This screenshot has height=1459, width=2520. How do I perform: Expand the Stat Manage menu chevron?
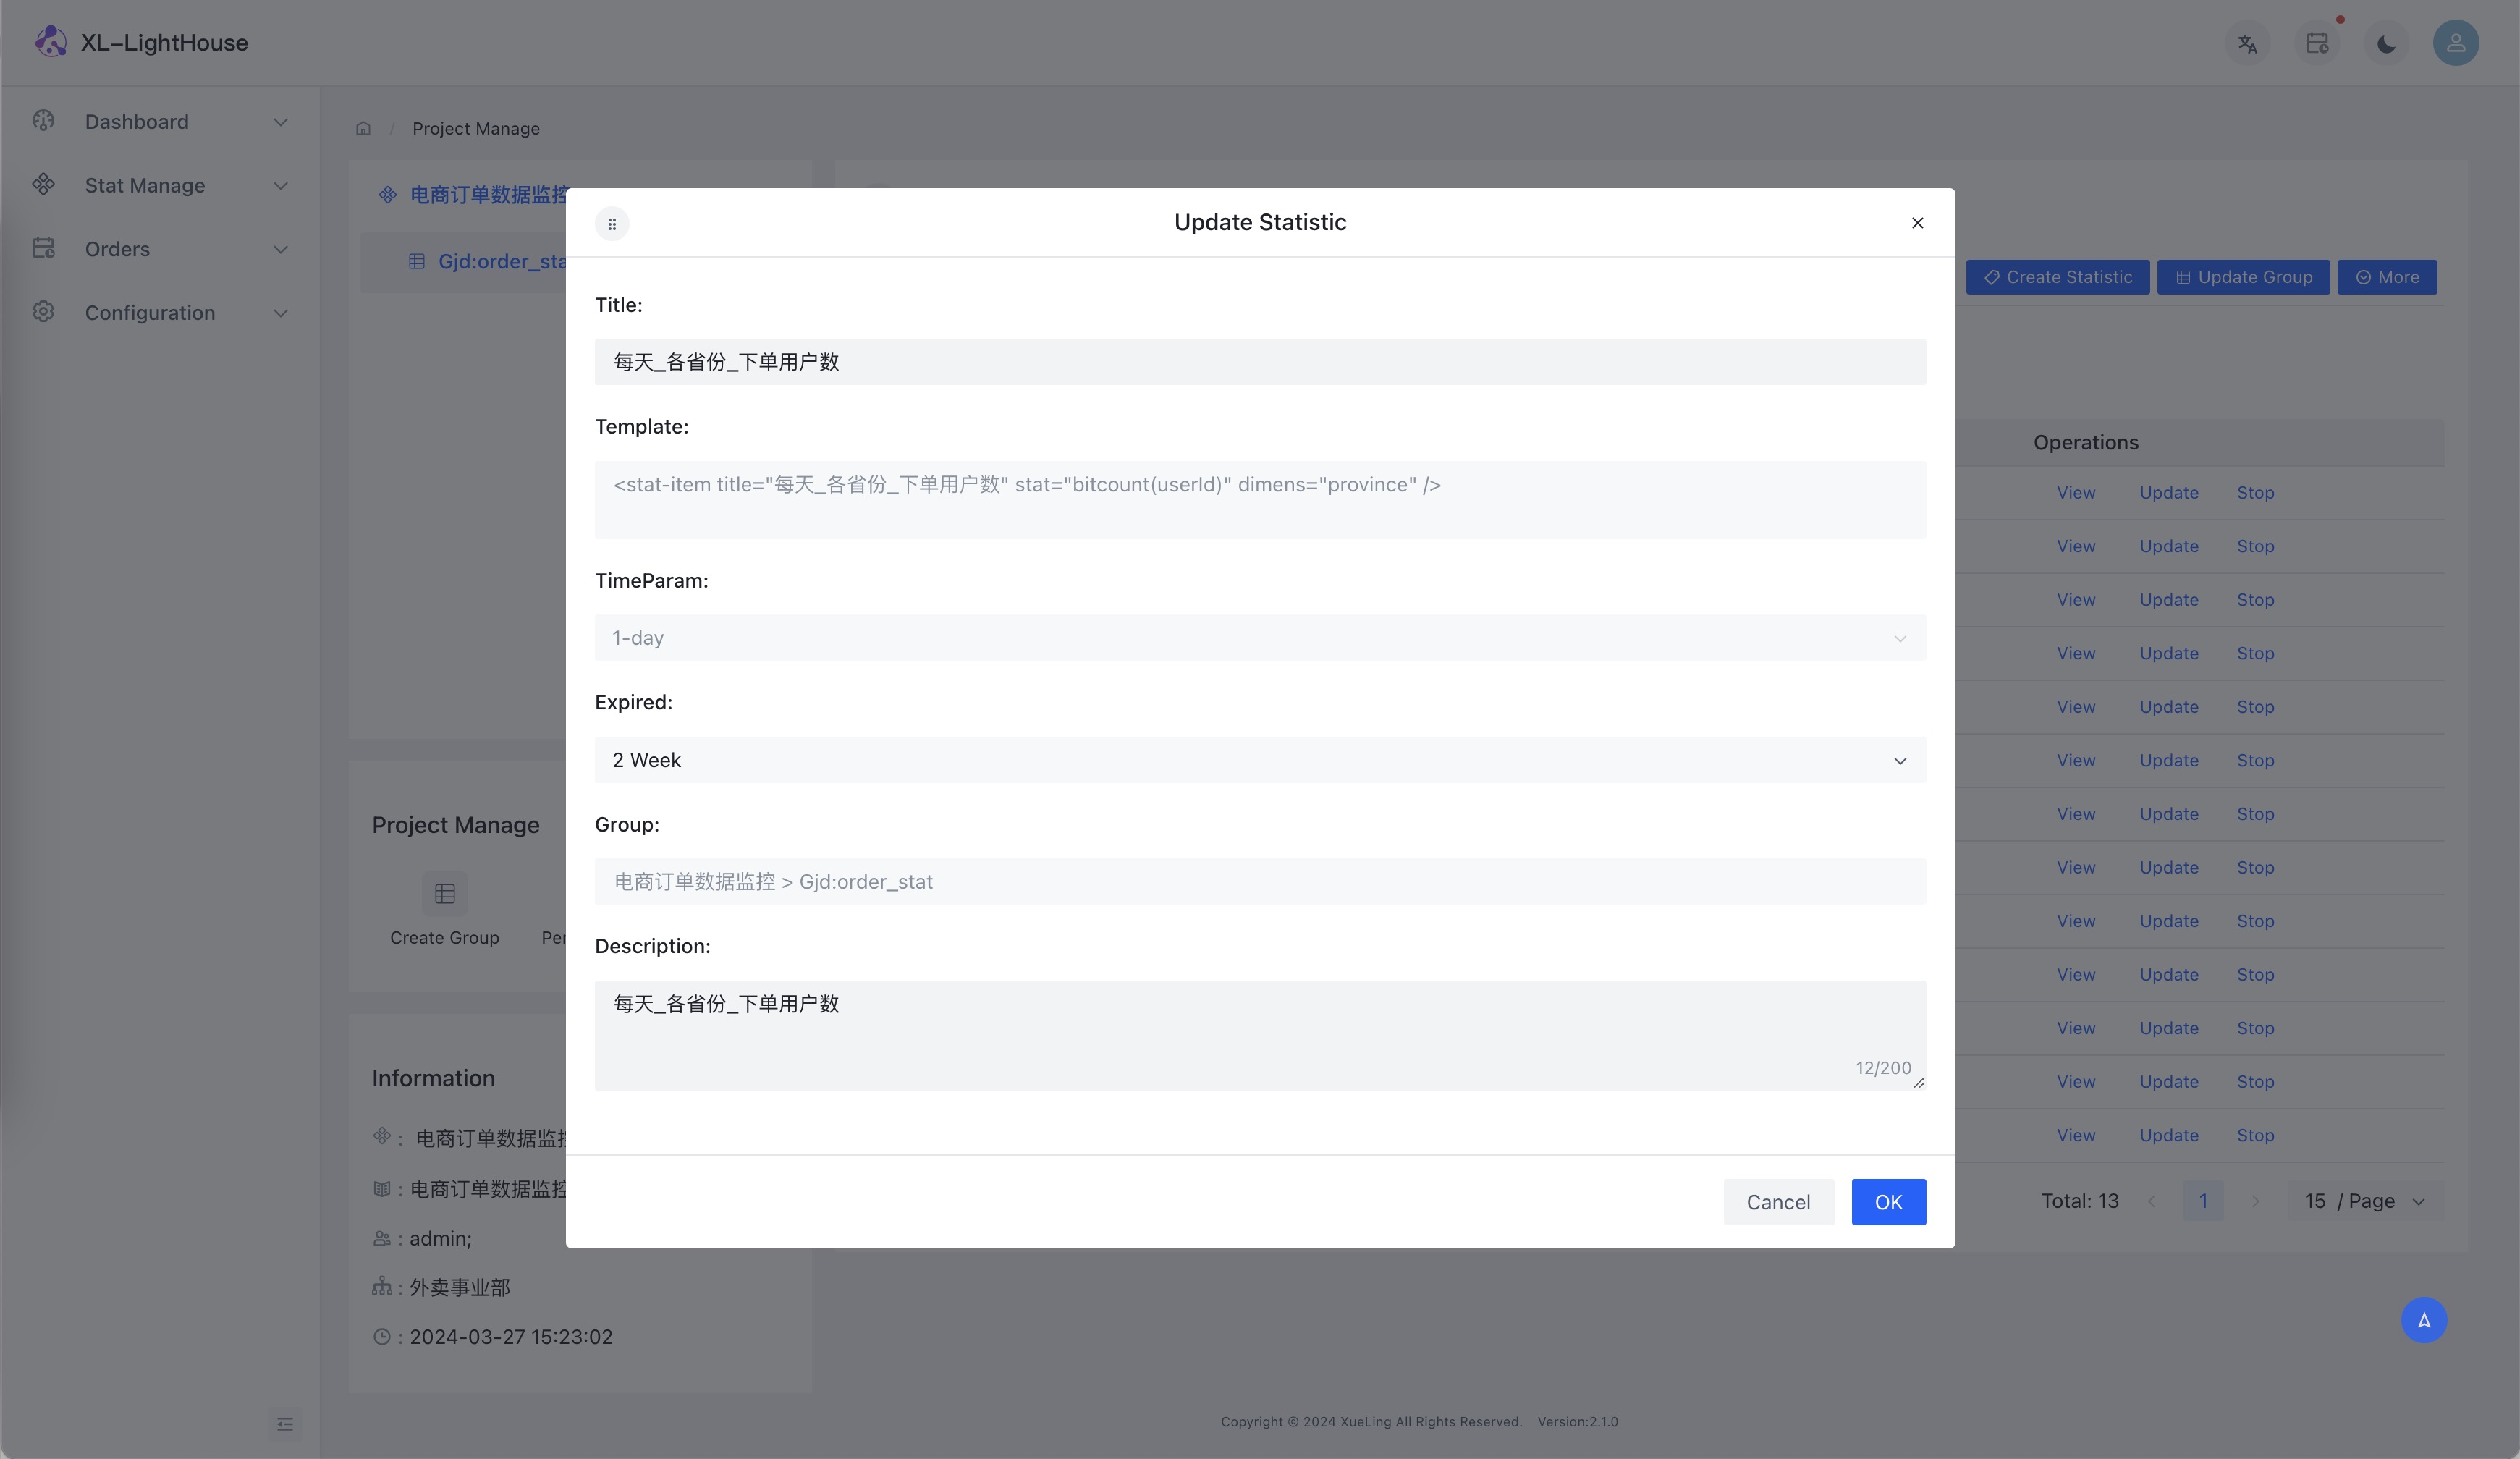point(281,186)
